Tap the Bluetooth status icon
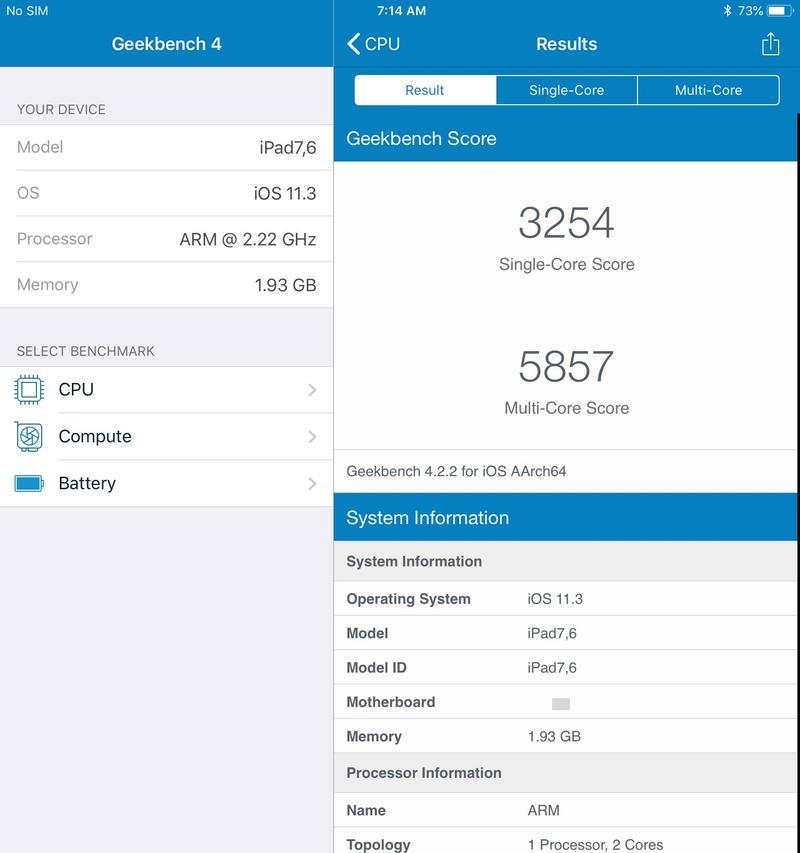This screenshot has height=853, width=800. tap(727, 10)
